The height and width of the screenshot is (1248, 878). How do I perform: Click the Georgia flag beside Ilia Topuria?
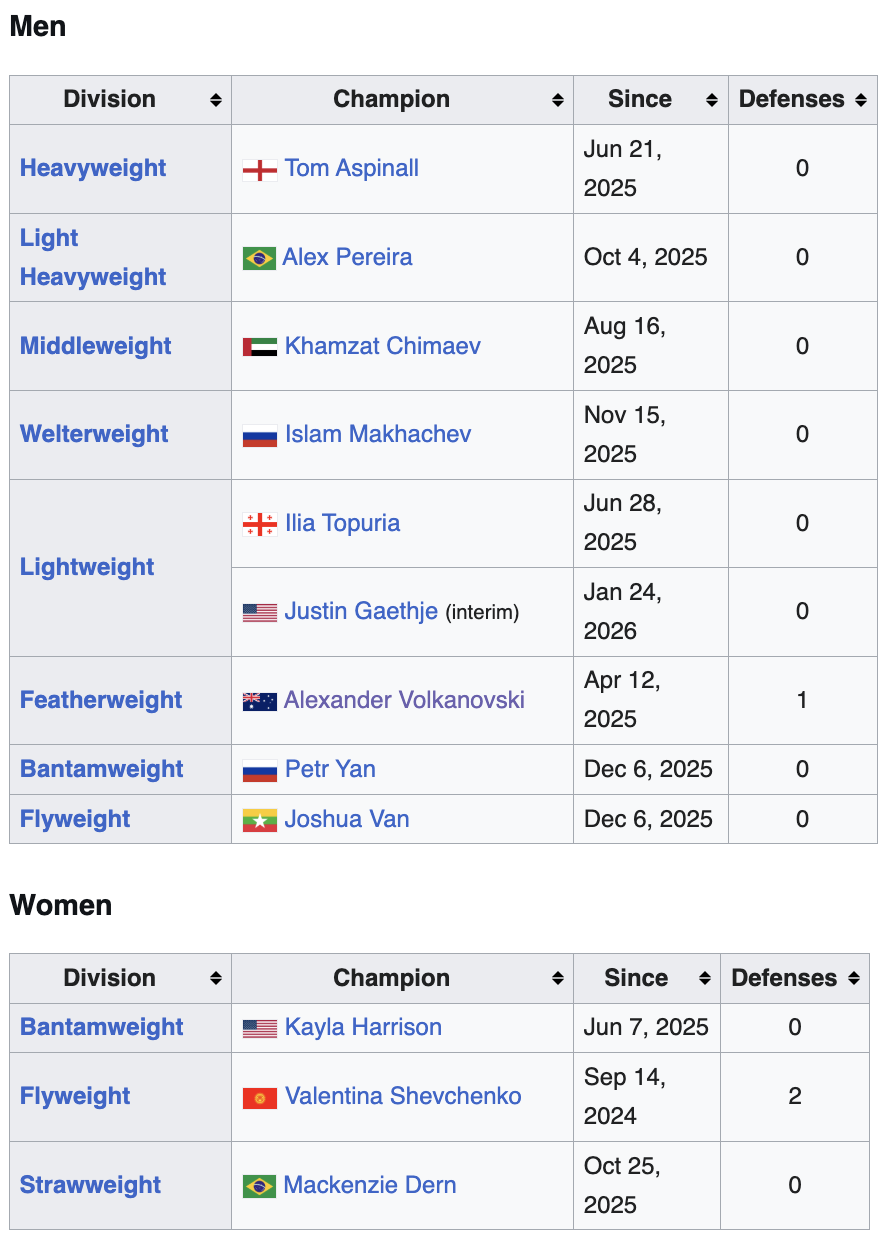260,524
